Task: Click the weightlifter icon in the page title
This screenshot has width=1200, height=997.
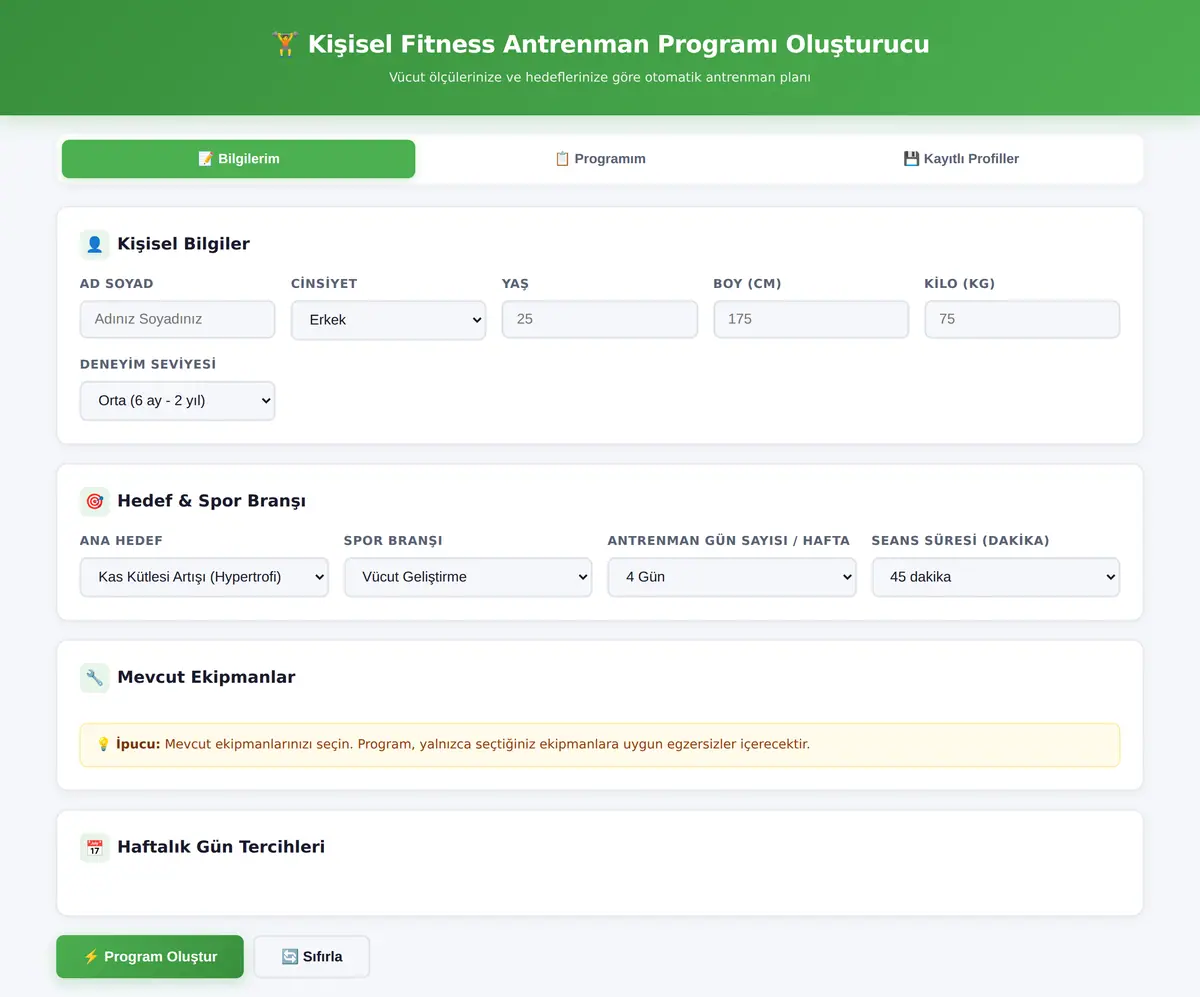Action: [285, 44]
